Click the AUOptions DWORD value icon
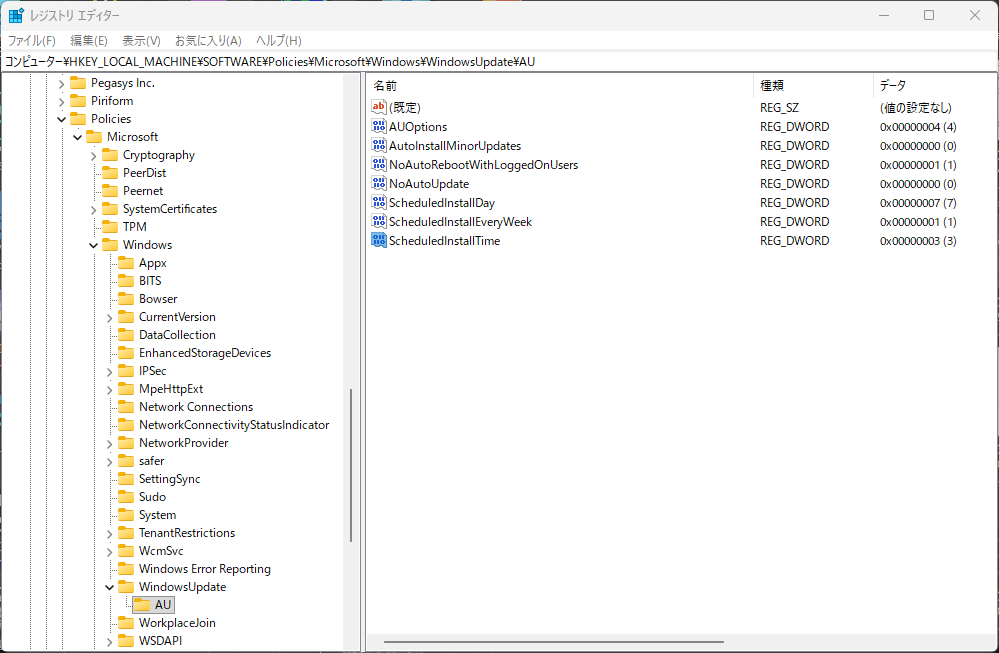The height and width of the screenshot is (653, 999). tap(378, 127)
